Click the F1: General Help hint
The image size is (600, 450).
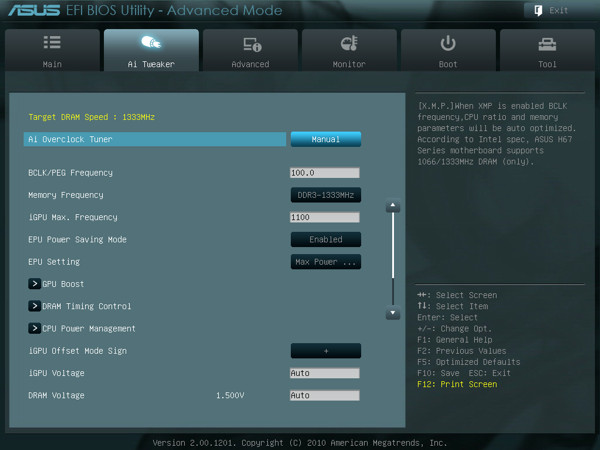point(455,340)
